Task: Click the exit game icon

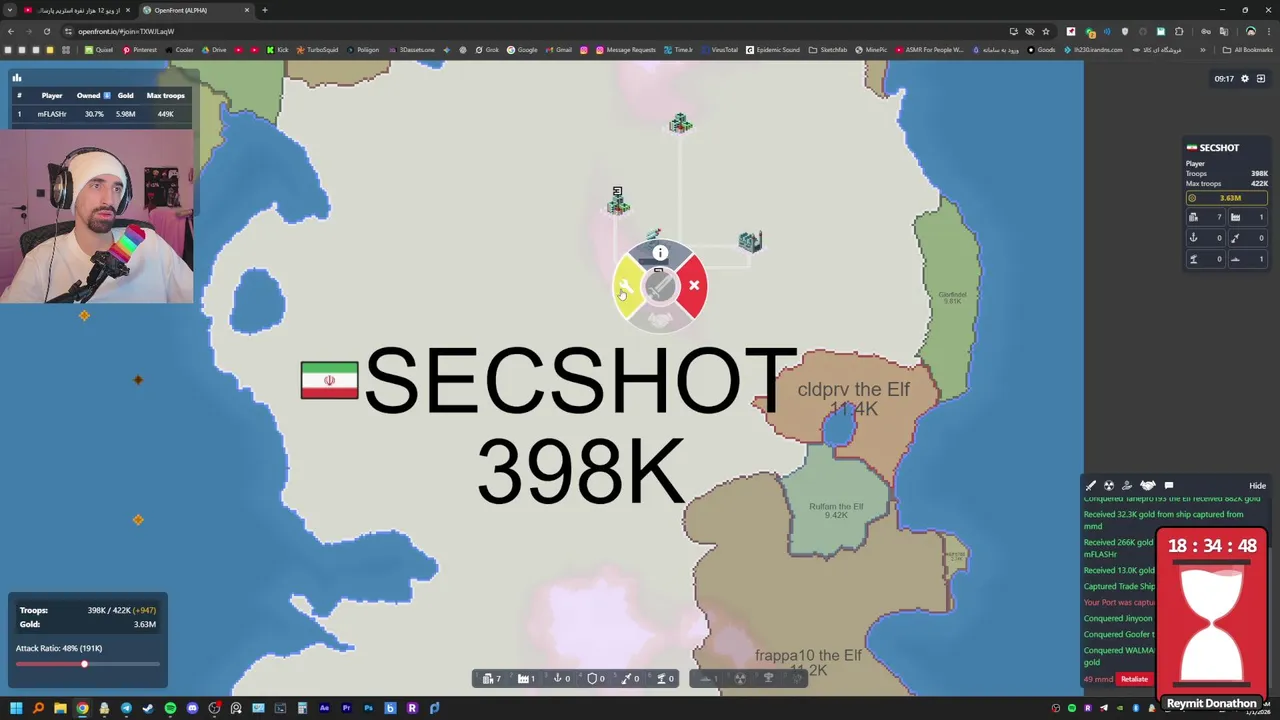Action: click(1261, 78)
